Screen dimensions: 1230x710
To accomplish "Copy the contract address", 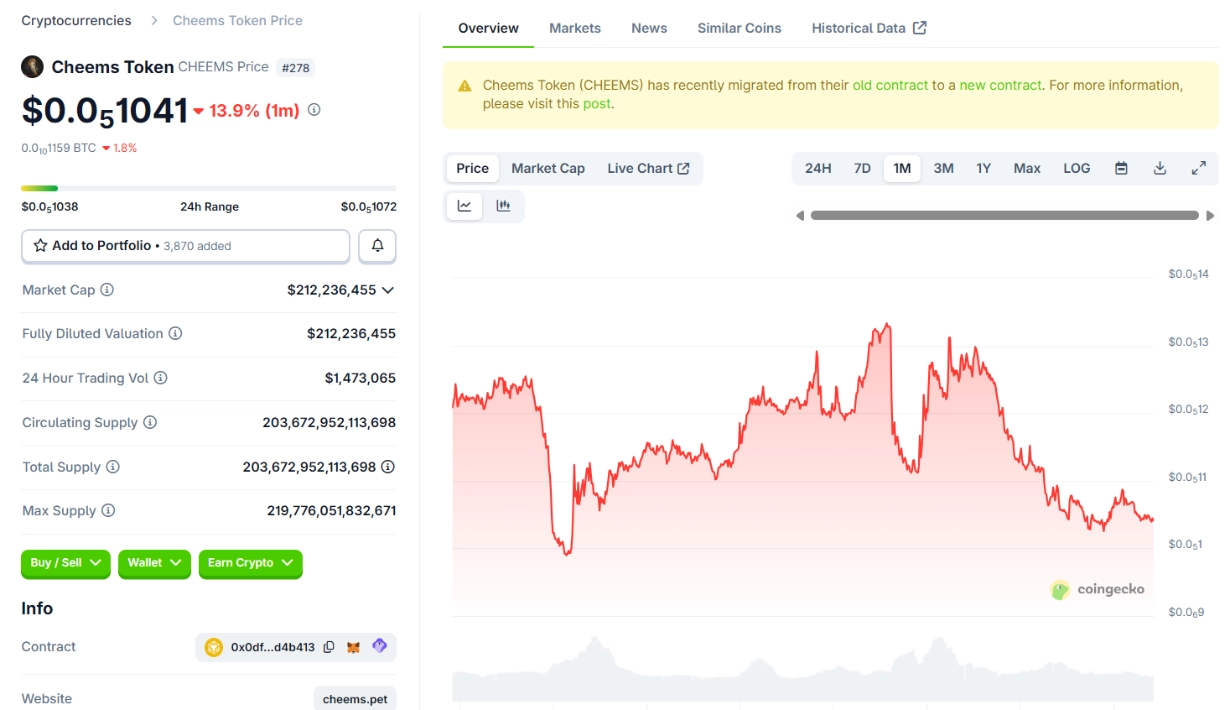I will pyautogui.click(x=328, y=647).
